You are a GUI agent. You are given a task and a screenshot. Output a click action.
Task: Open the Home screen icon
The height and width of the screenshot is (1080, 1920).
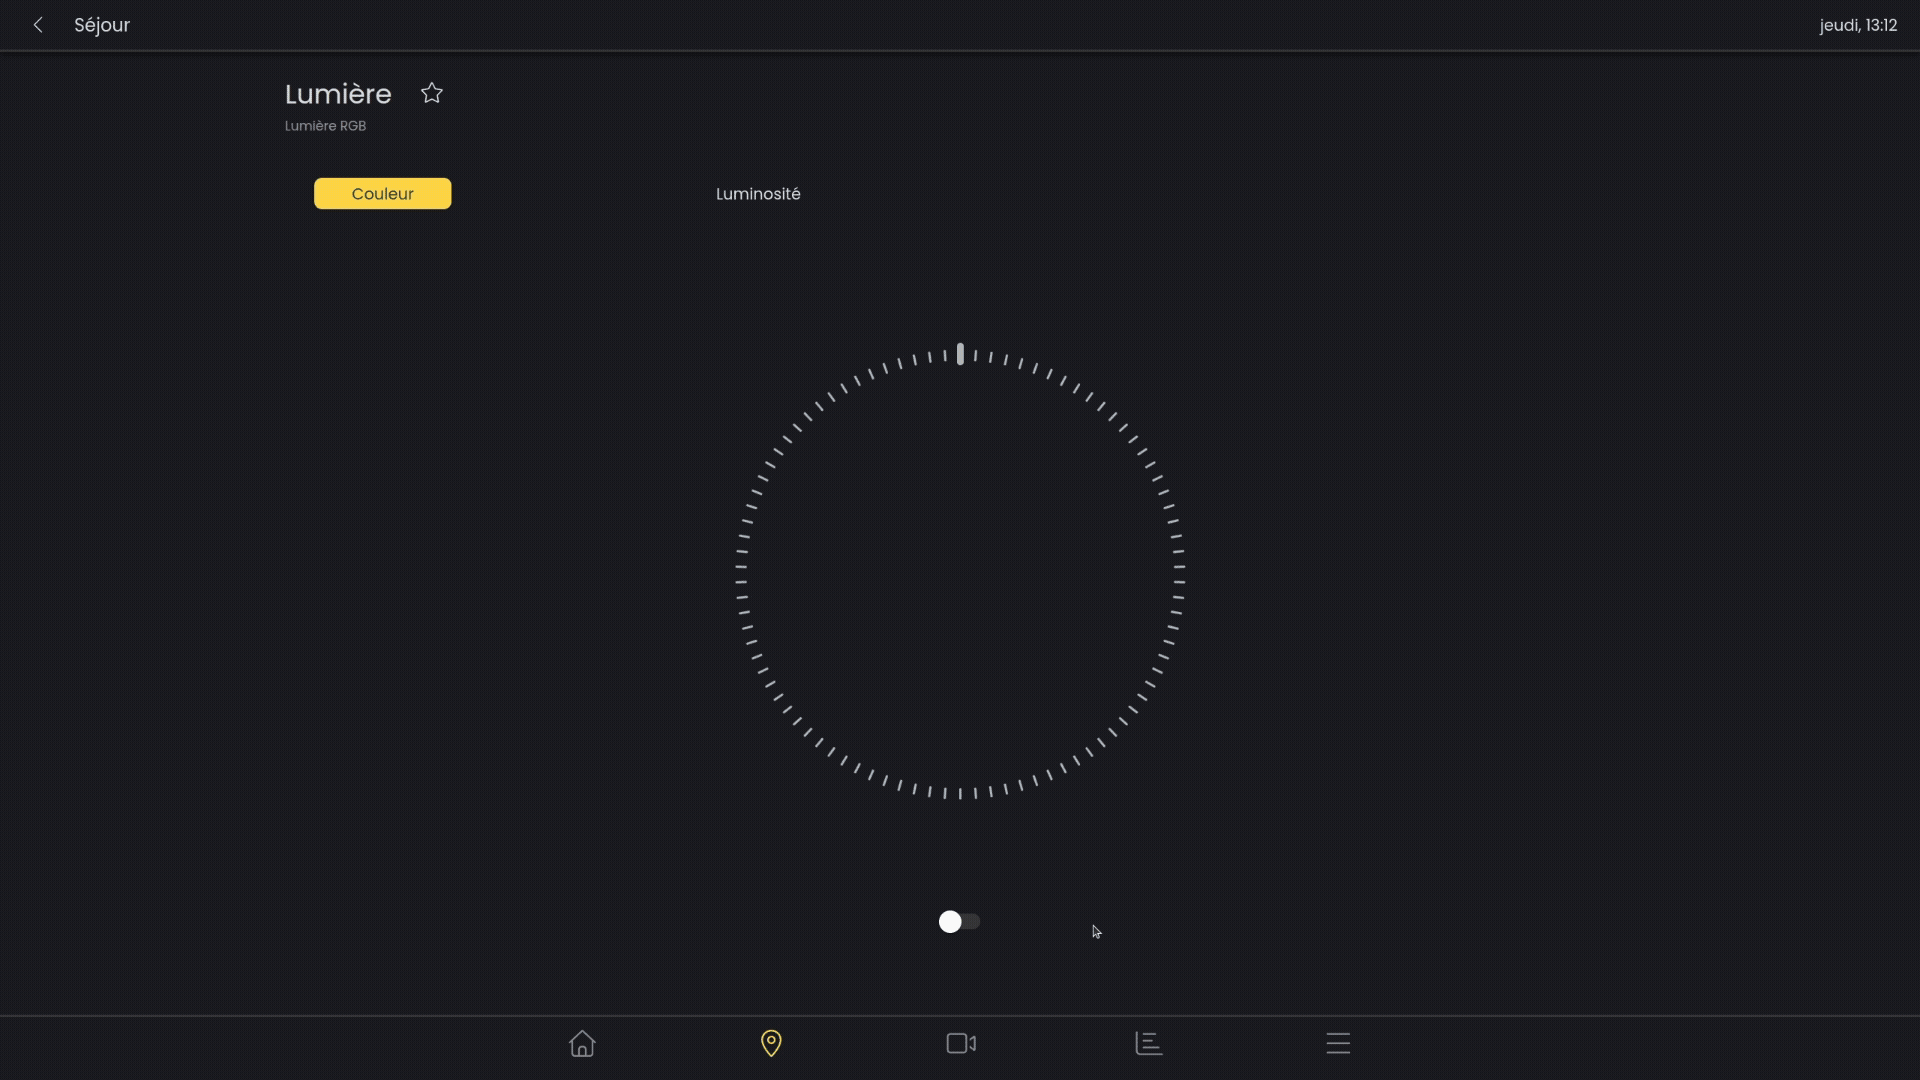[x=582, y=1043]
